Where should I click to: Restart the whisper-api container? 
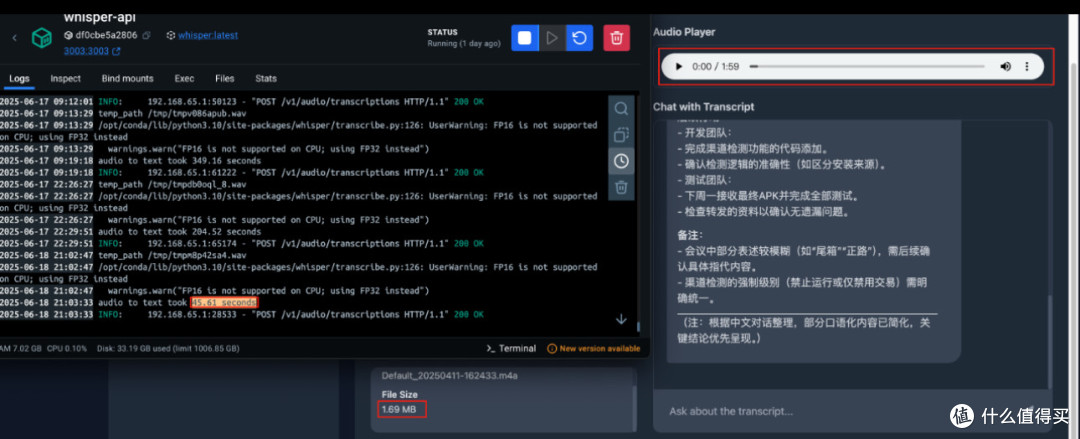[579, 38]
